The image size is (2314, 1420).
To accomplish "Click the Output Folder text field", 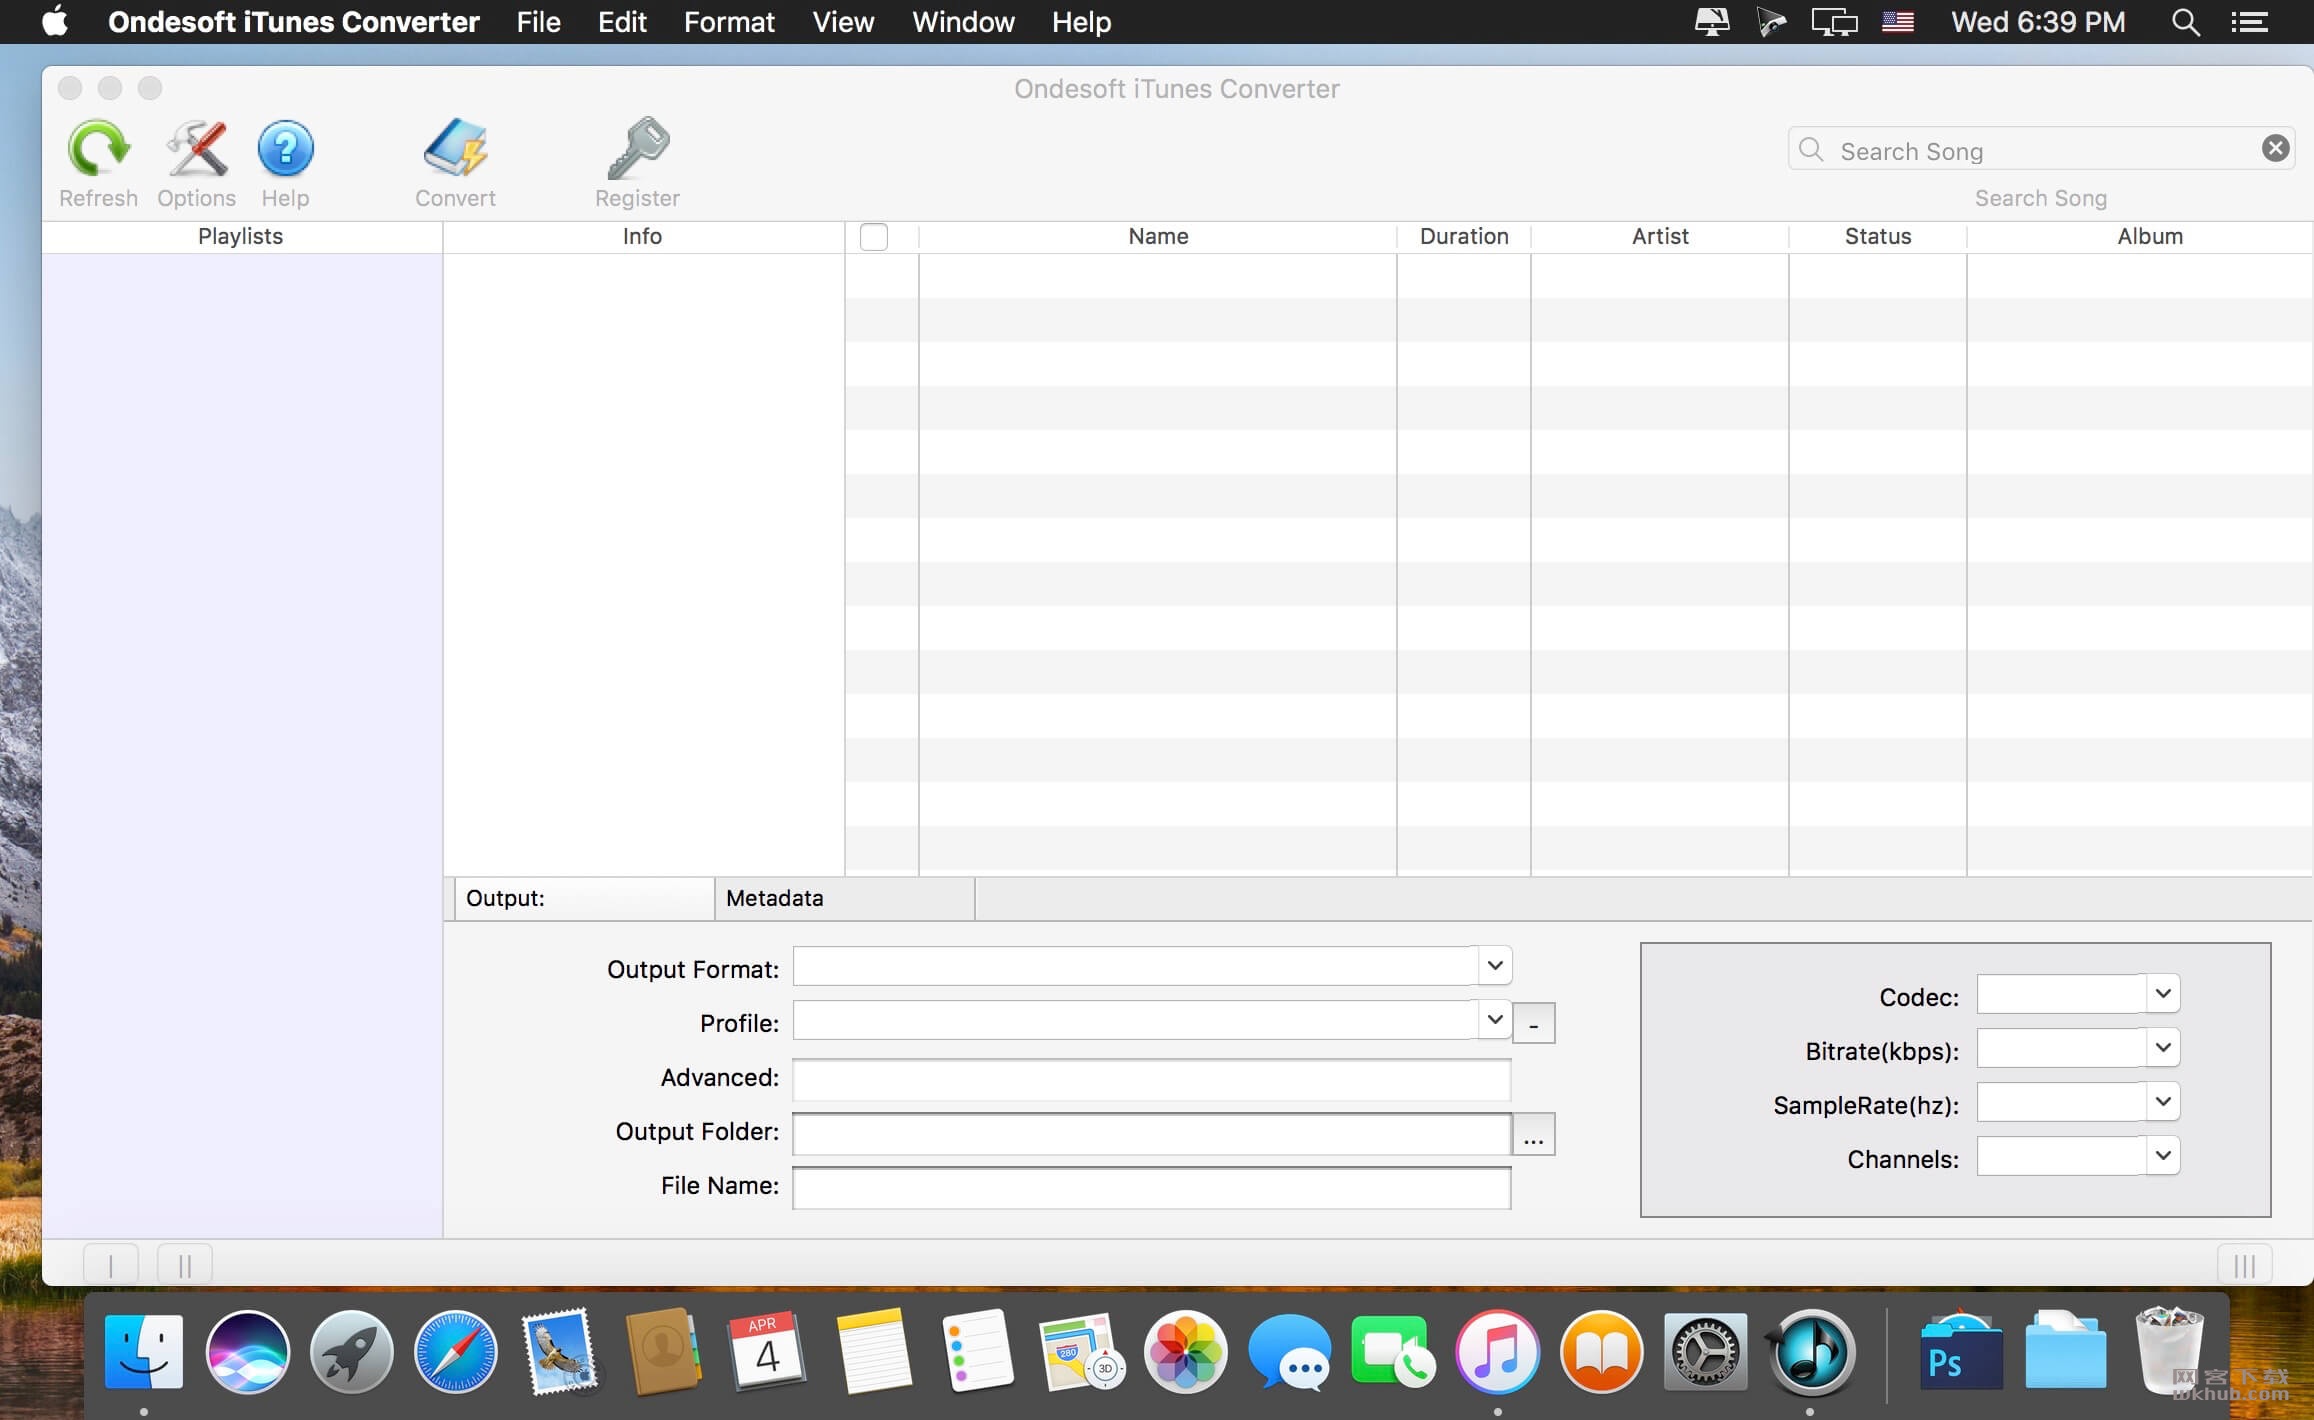I will coord(1151,1134).
